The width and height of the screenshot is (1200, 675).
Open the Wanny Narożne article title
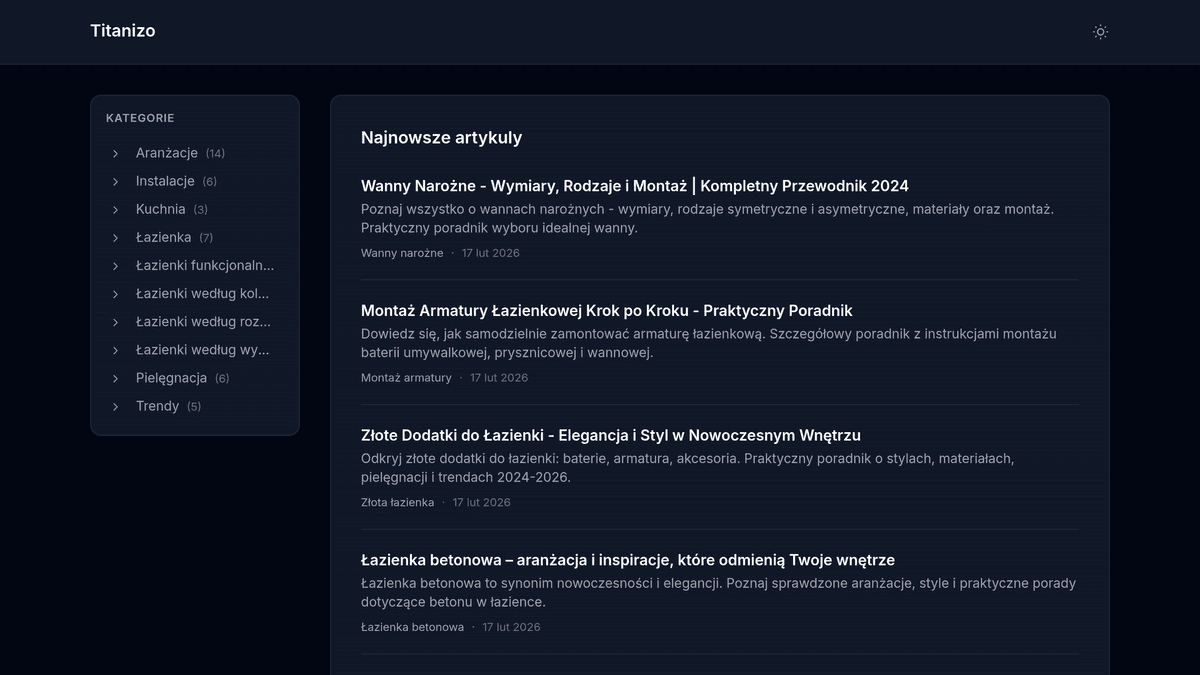[x=634, y=186]
